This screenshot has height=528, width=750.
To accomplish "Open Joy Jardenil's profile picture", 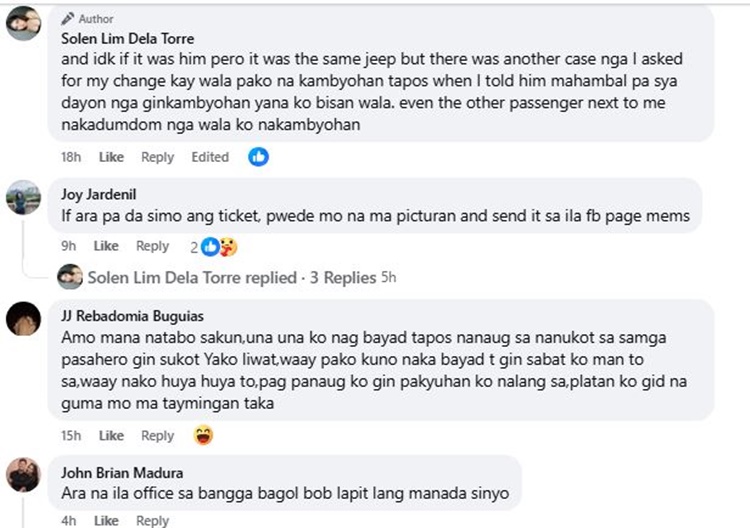I will (23, 196).
